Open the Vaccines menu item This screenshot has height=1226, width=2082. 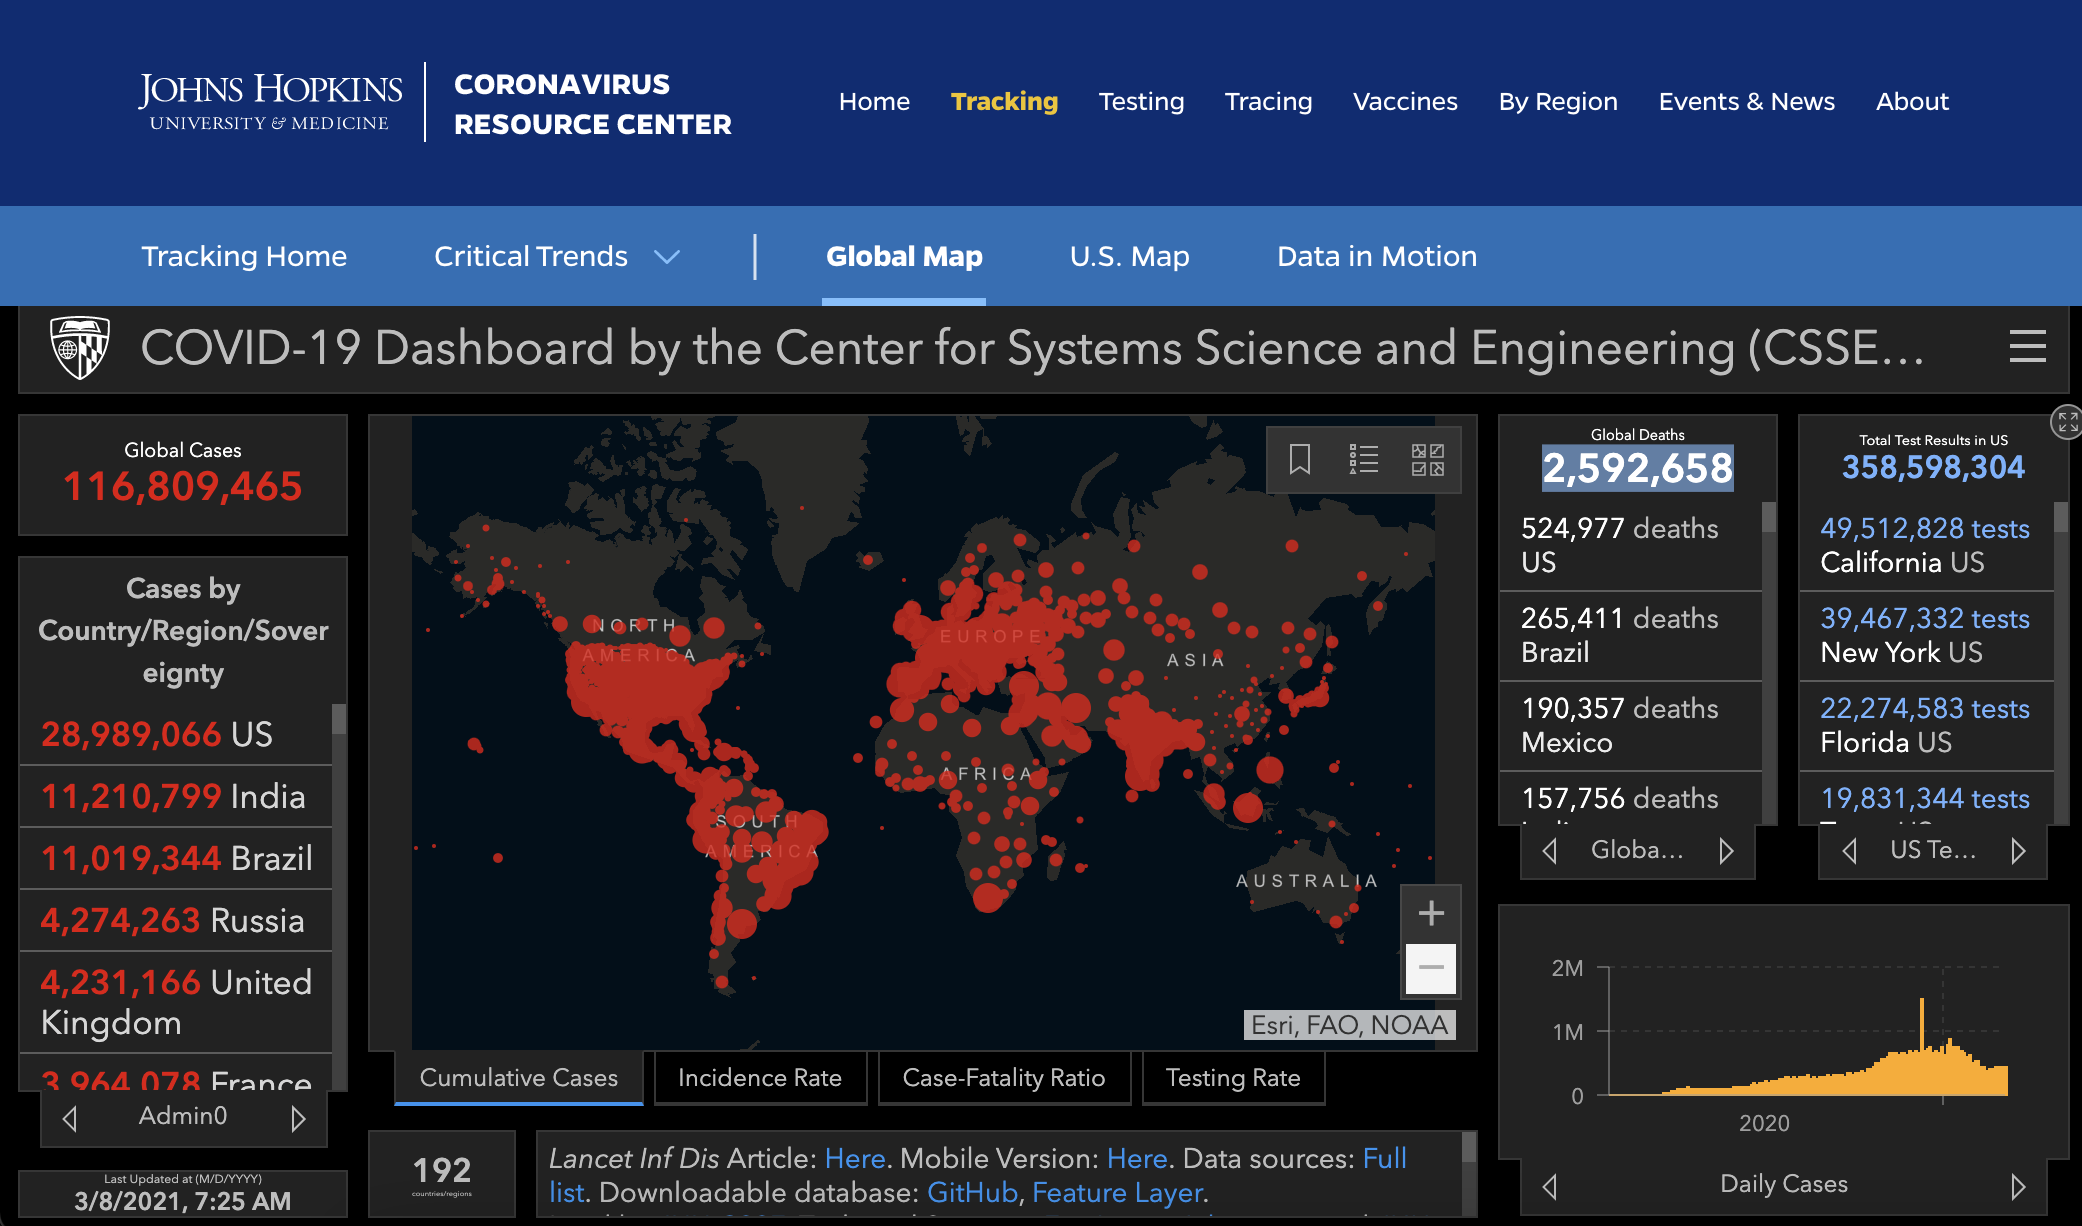[x=1404, y=102]
